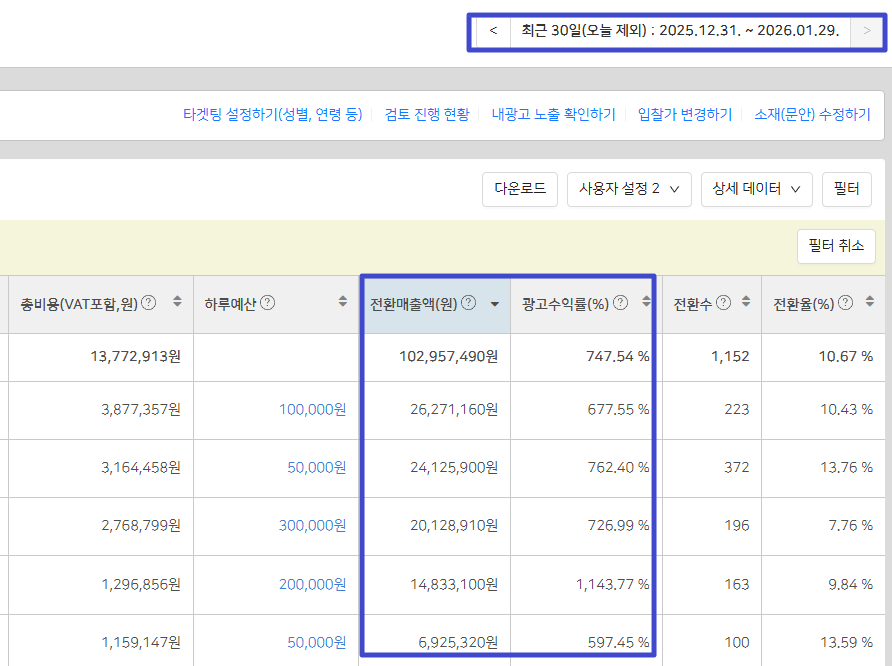Toggle descending sort arrow on 전환매출액
The height and width of the screenshot is (666, 892).
click(x=494, y=304)
